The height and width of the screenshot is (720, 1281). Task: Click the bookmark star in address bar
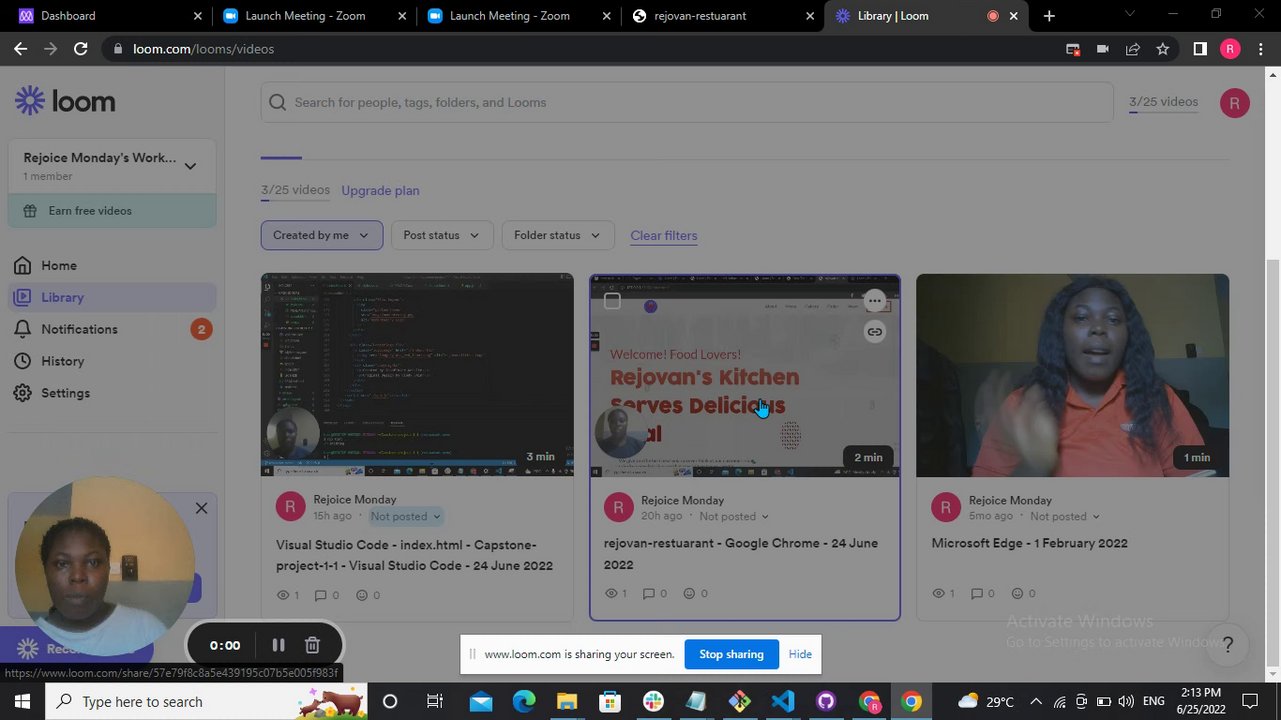[x=1162, y=49]
